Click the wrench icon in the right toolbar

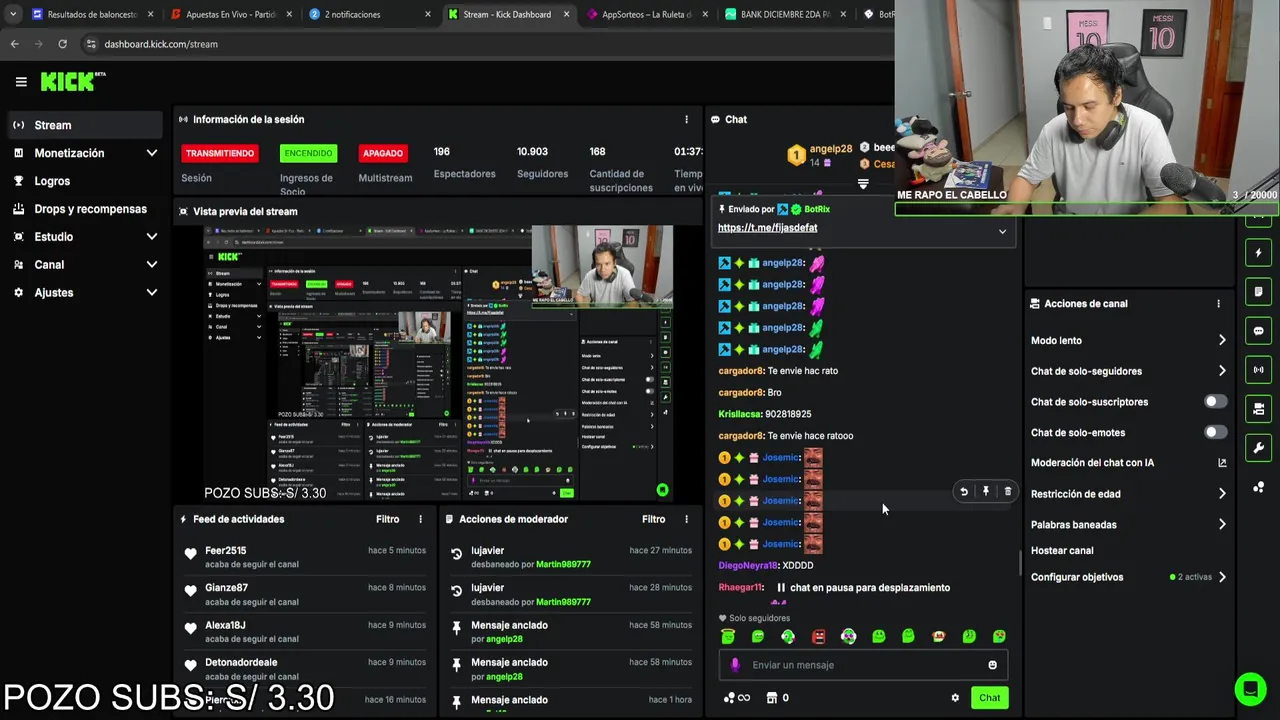(1258, 448)
